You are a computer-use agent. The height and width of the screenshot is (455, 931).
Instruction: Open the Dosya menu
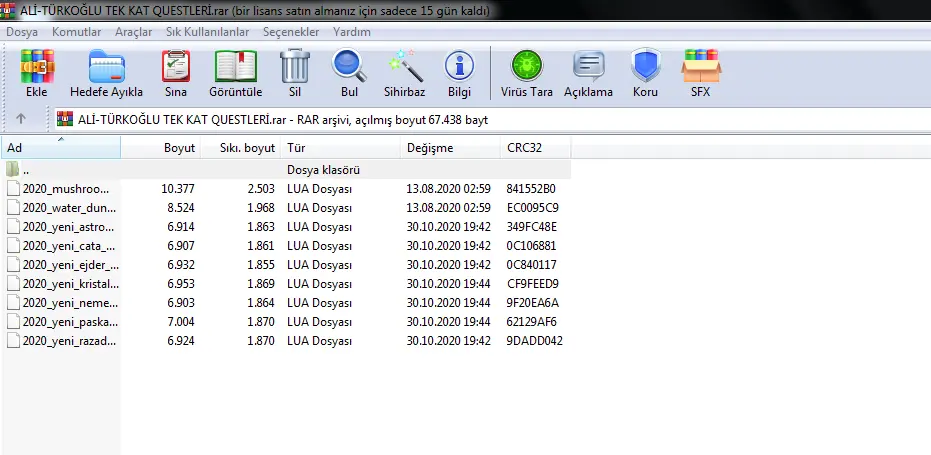click(x=22, y=32)
